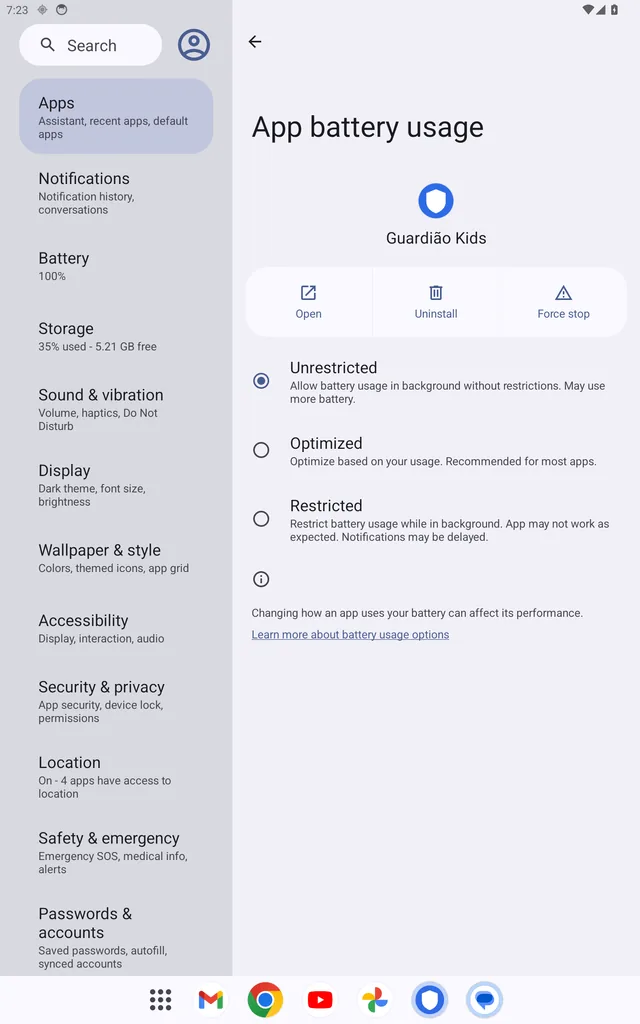
Task: Tap the Uninstall trash icon
Action: 436,293
